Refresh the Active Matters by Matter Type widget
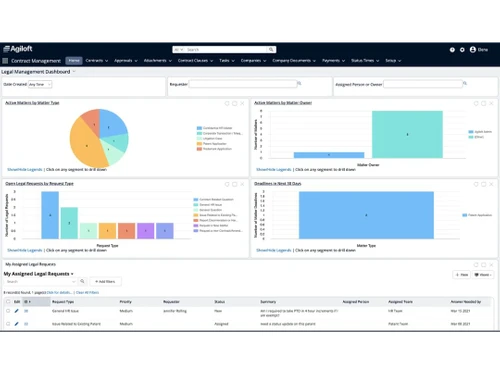 coord(227,103)
